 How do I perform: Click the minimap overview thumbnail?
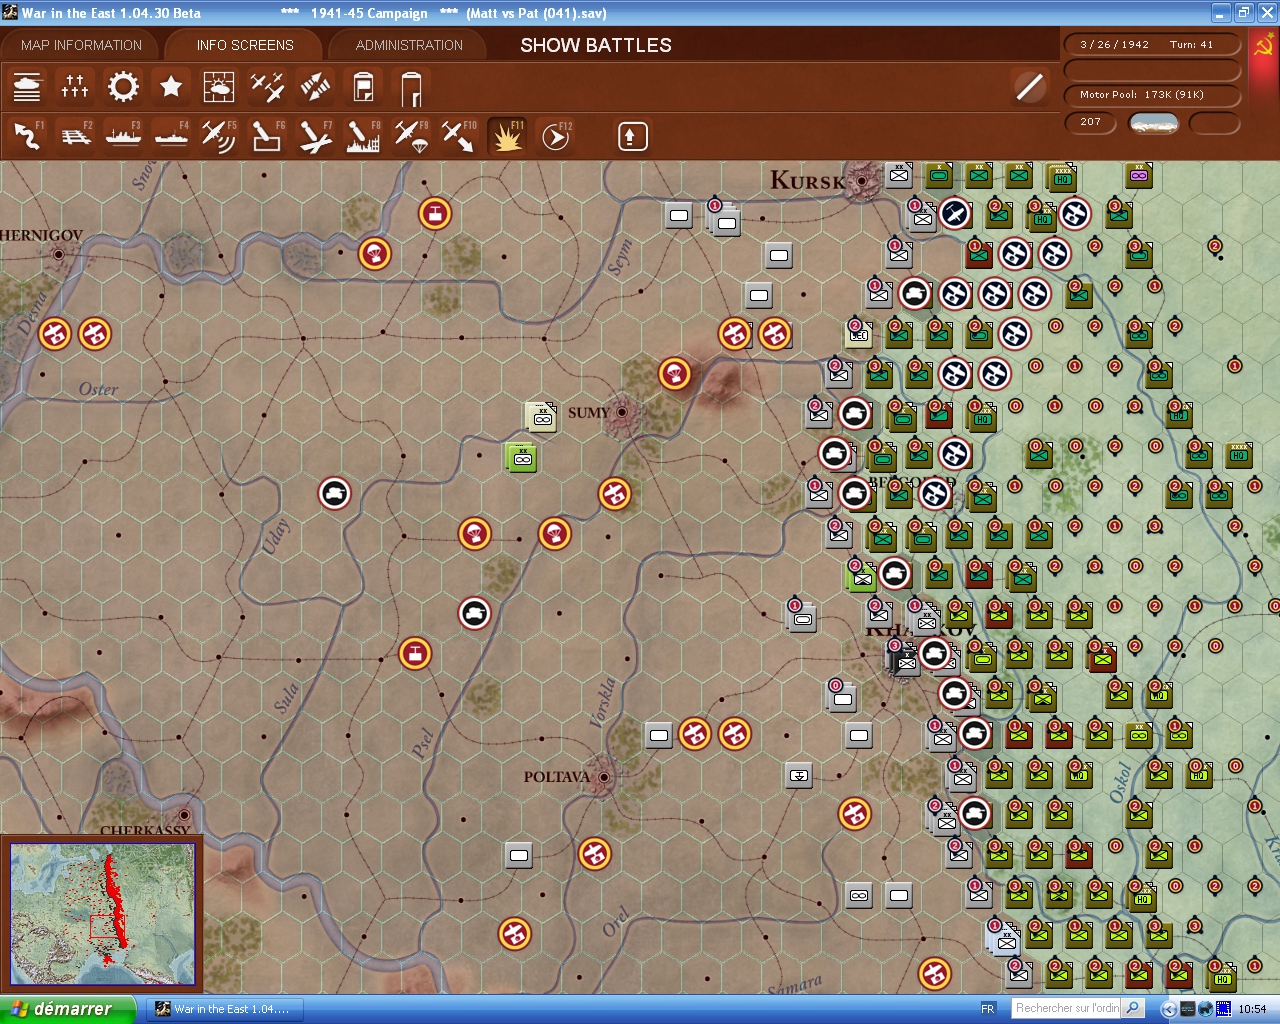click(102, 913)
